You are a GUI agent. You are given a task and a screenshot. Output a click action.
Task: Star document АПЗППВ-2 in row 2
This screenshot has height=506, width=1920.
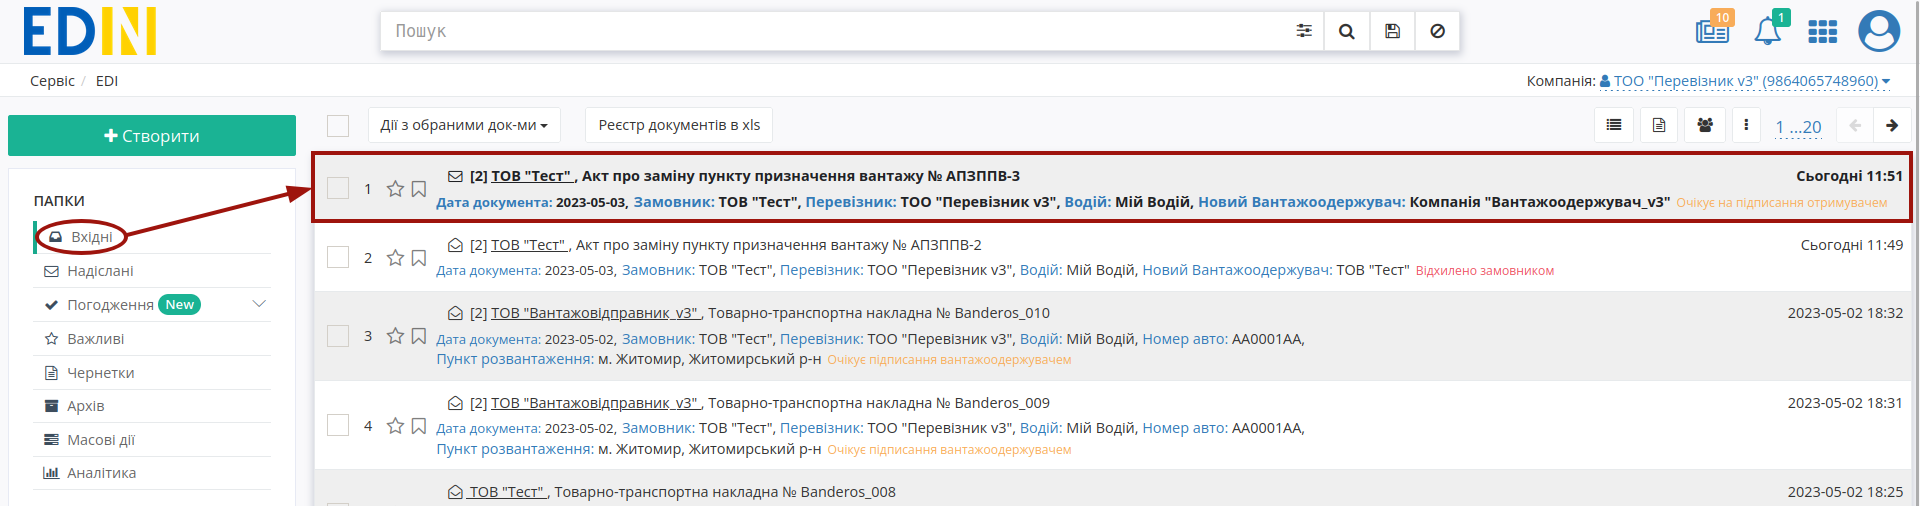click(395, 258)
